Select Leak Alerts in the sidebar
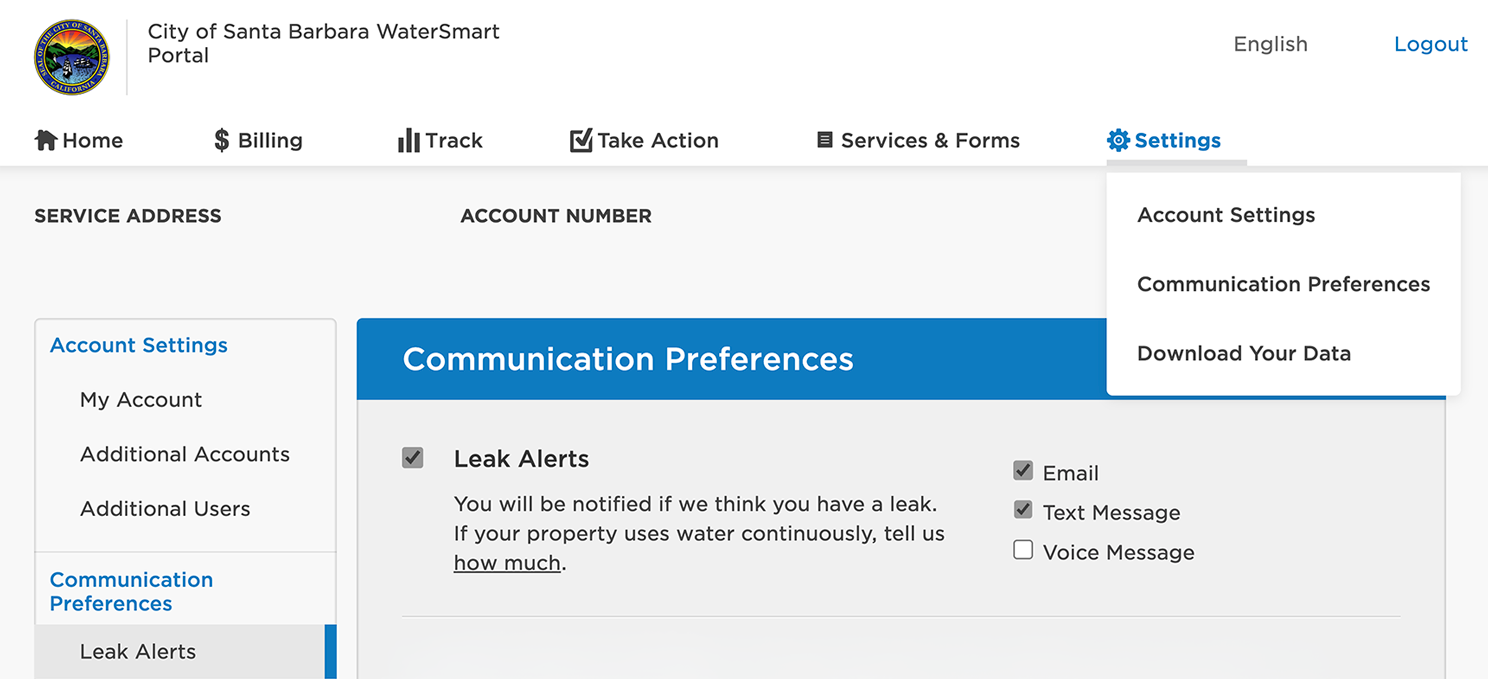This screenshot has height=679, width=1488. point(138,652)
